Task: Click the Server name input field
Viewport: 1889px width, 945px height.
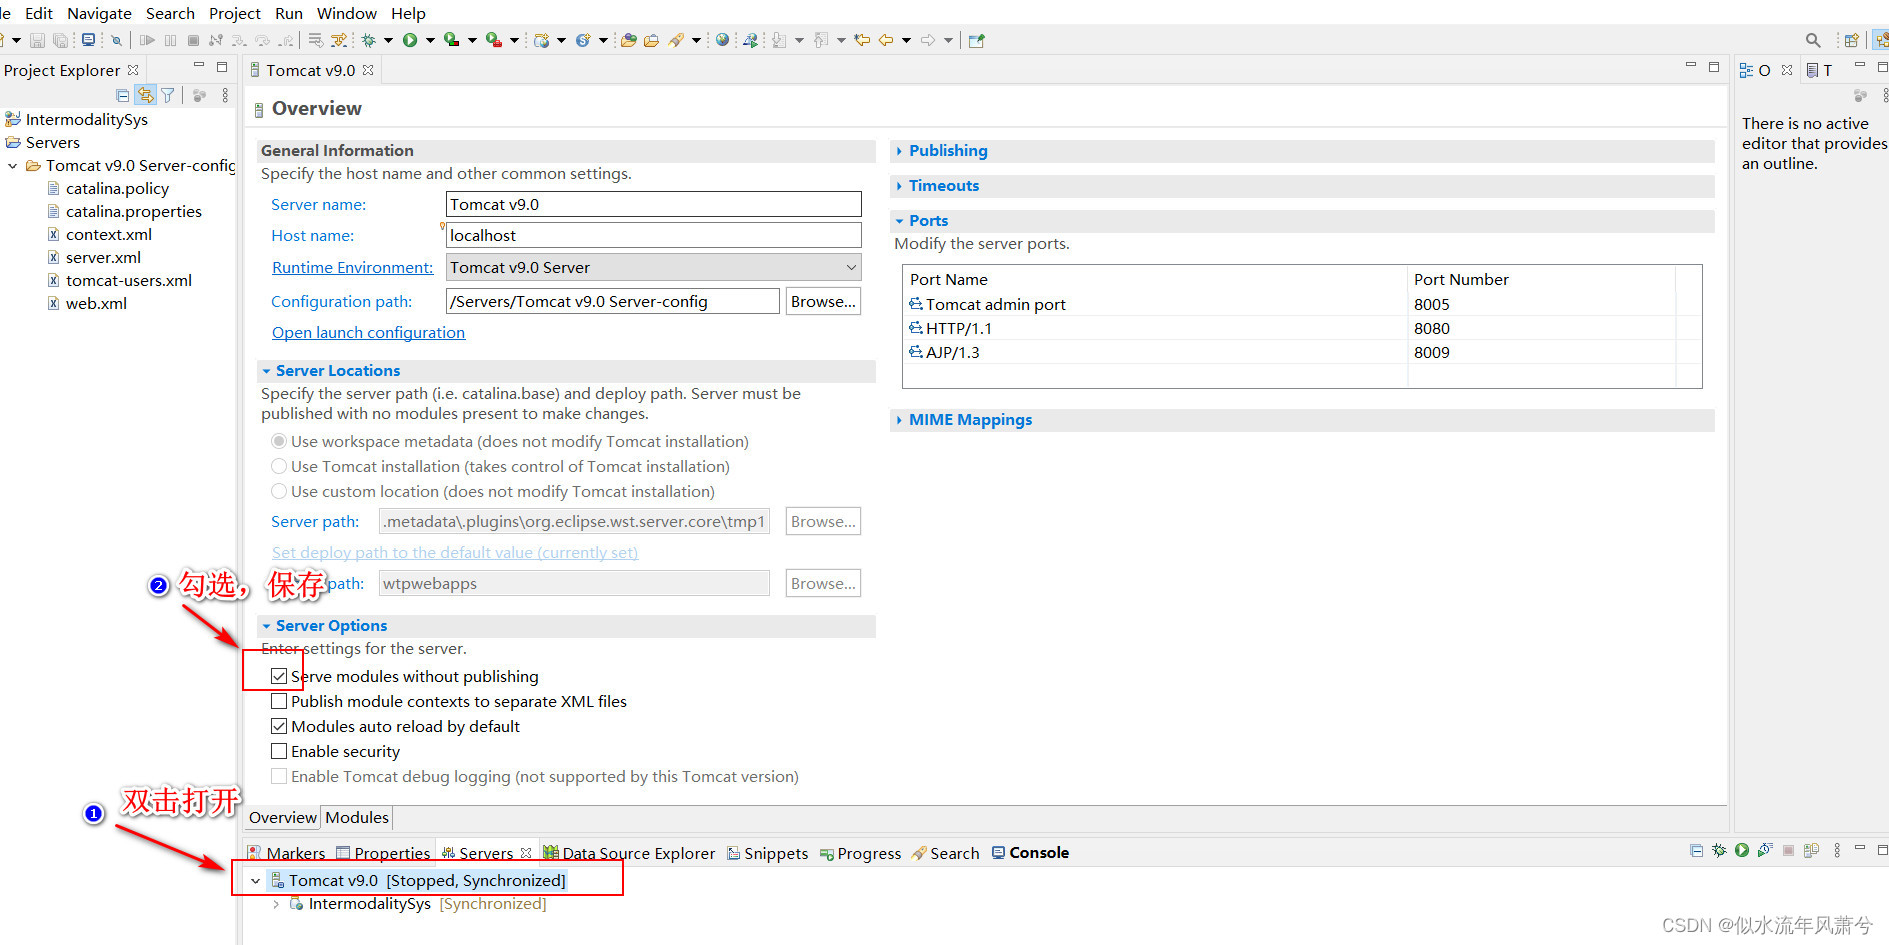Action: point(654,204)
